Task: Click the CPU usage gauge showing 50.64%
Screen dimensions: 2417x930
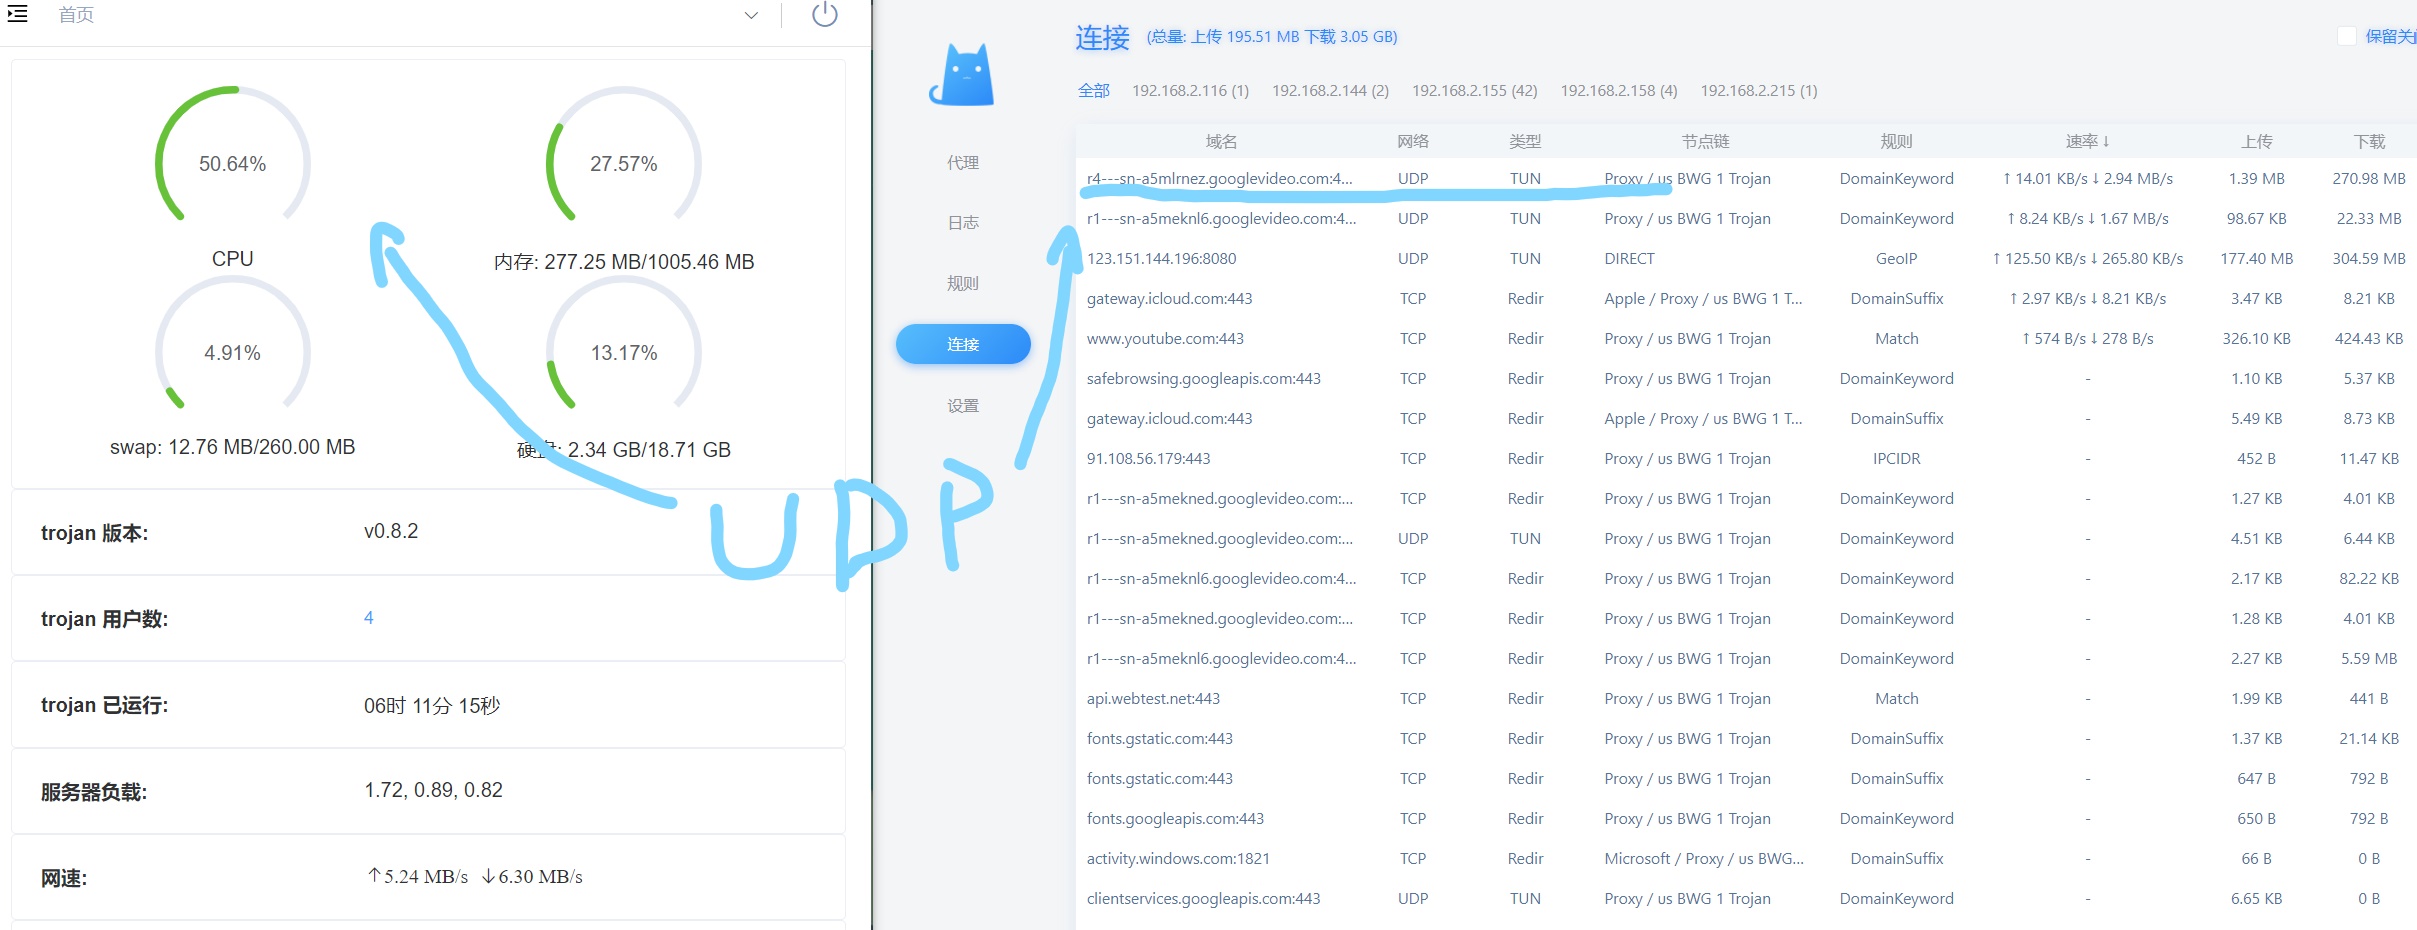Action: (x=232, y=163)
